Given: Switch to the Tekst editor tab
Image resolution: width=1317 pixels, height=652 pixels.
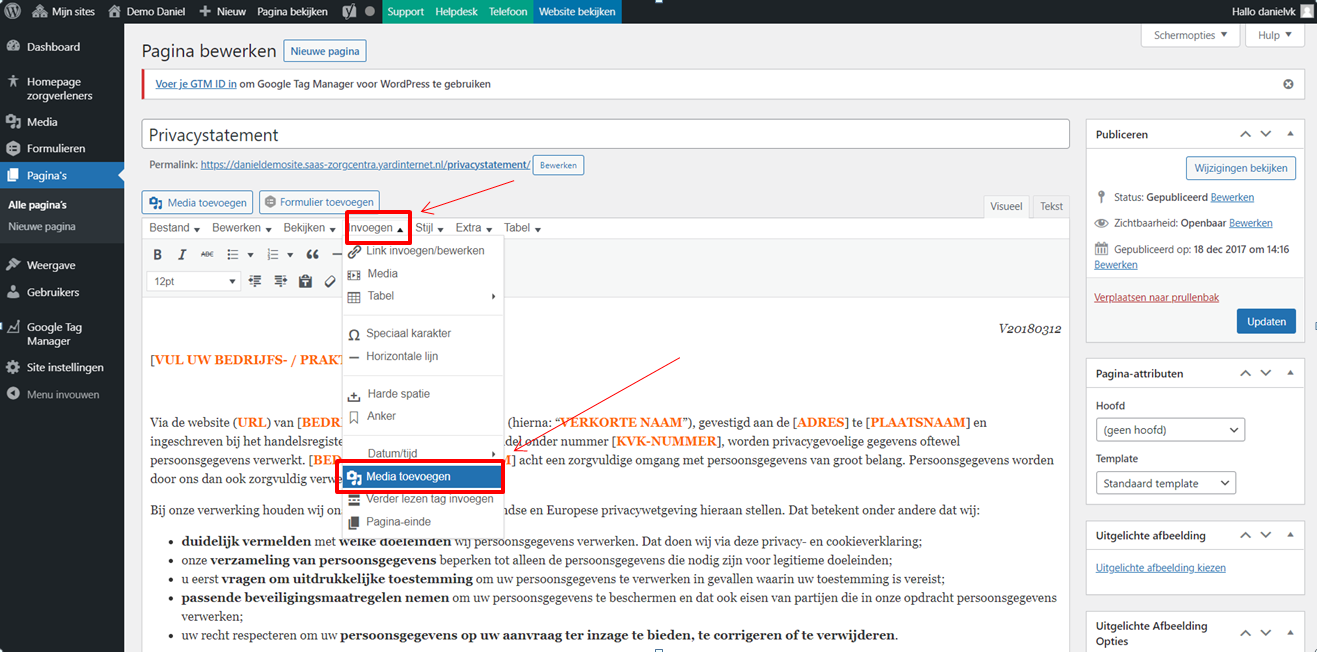Looking at the screenshot, I should tap(1051, 206).
